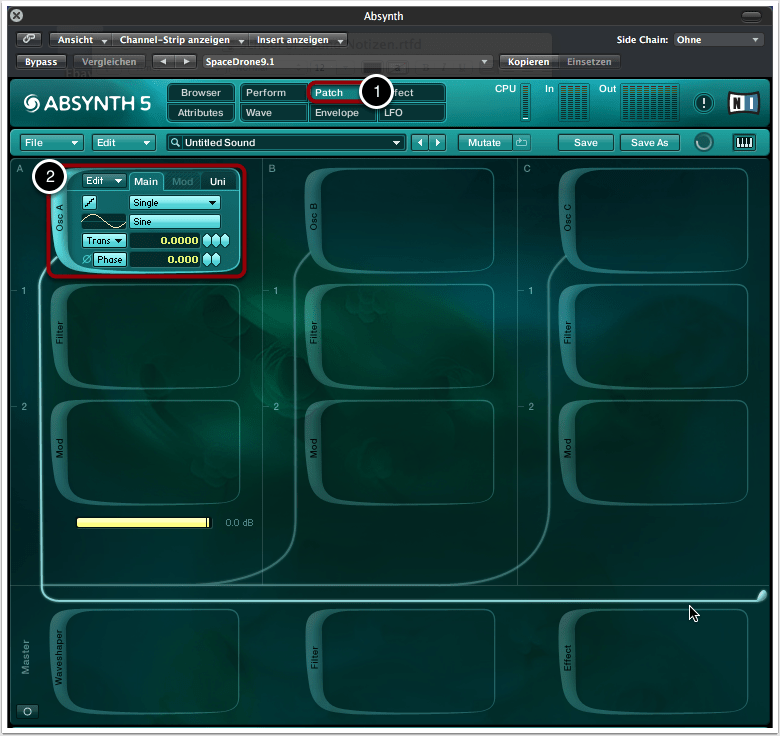
Task: Adjust the yellow channel A level slider
Action: (x=143, y=522)
